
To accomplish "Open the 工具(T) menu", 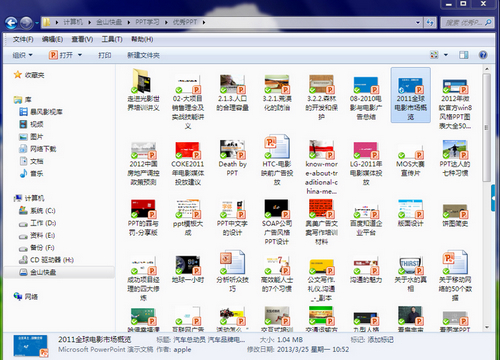I will [x=112, y=39].
